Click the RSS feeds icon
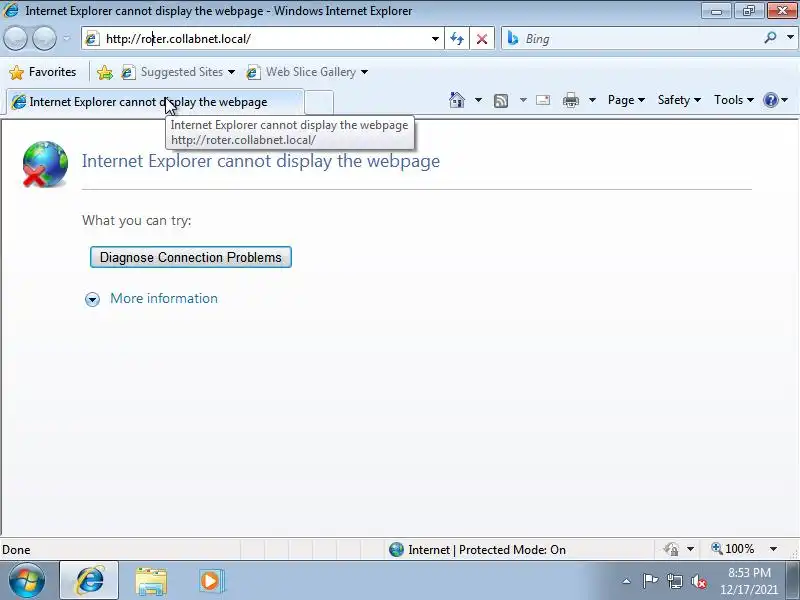 [x=501, y=101]
